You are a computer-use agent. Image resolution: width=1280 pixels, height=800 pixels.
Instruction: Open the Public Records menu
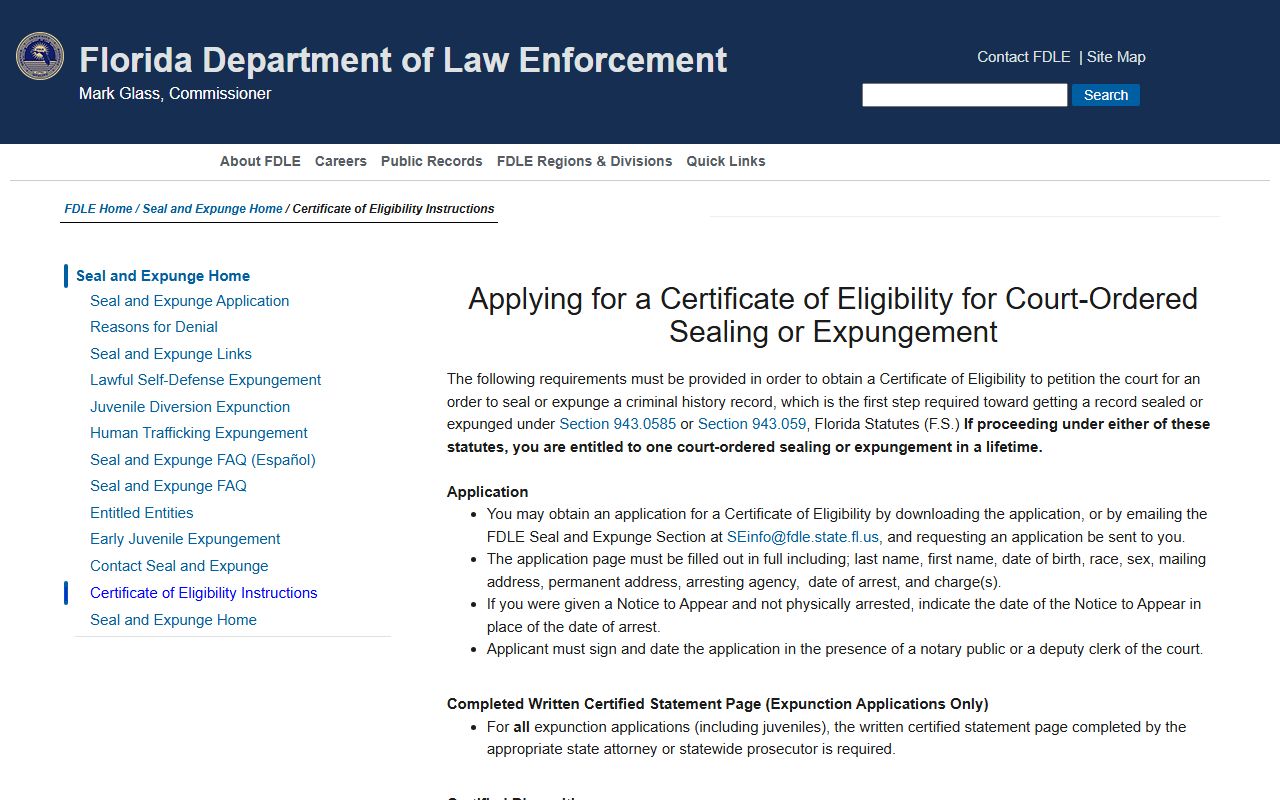[x=432, y=161]
